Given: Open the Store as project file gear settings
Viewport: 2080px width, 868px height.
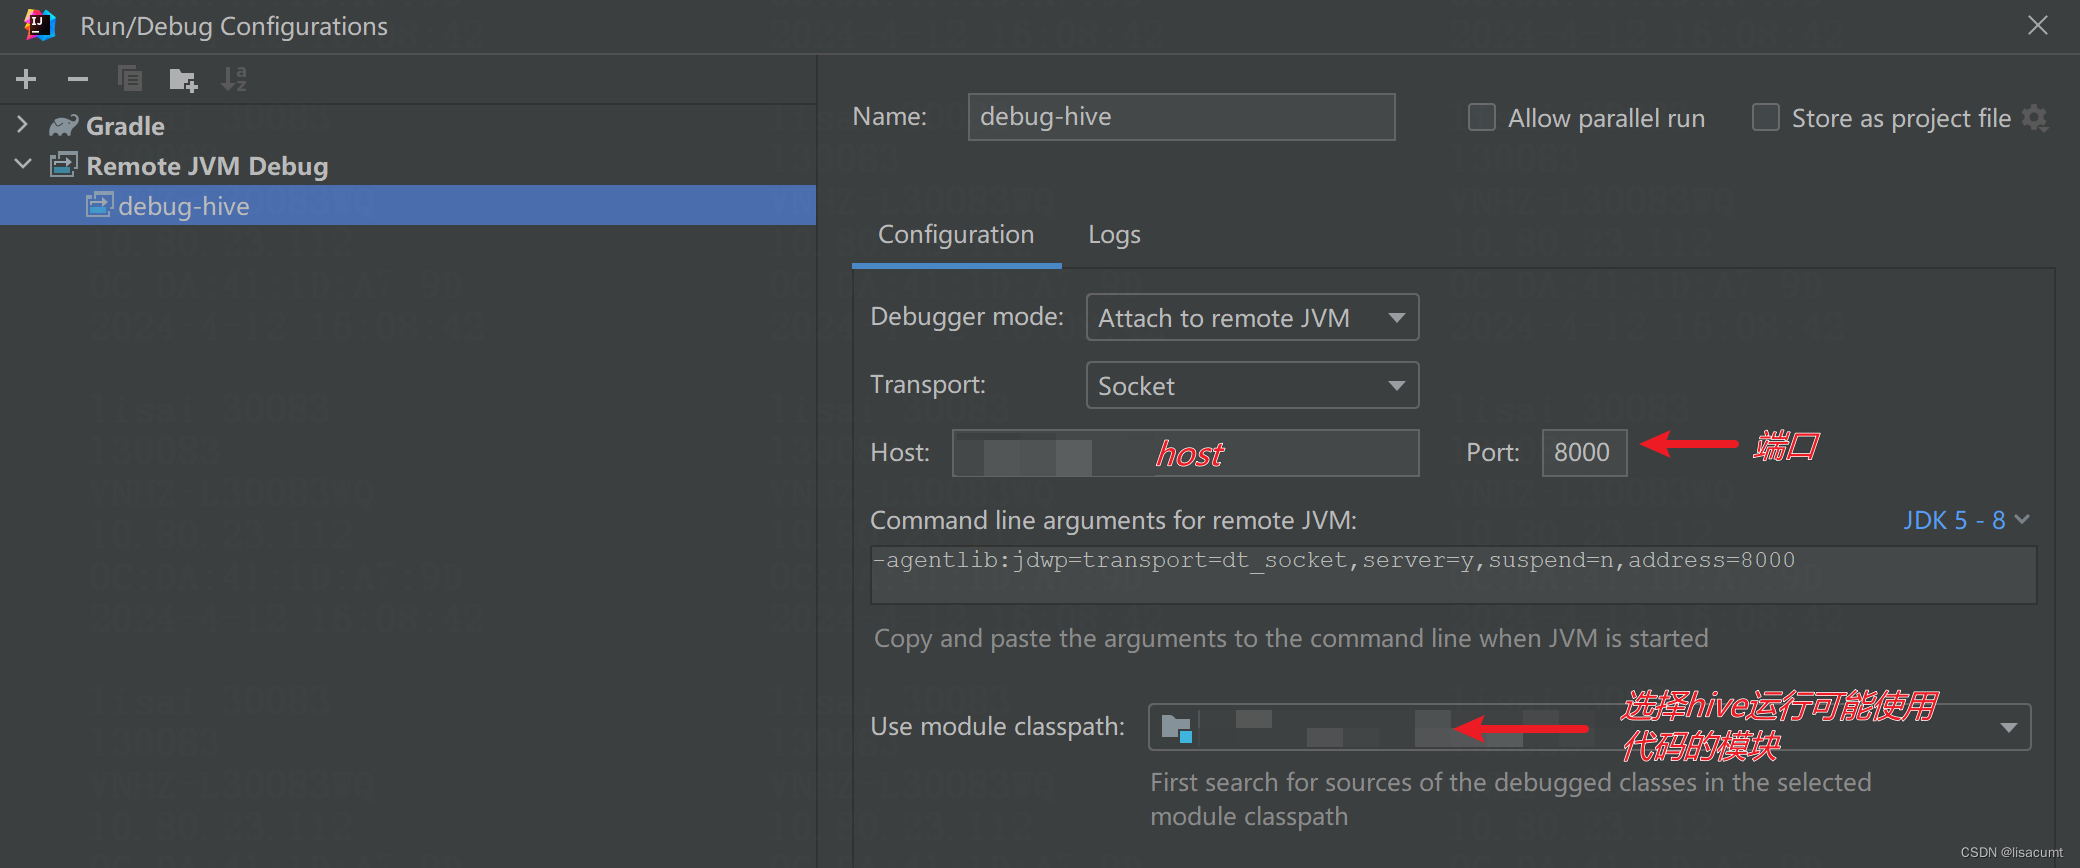Looking at the screenshot, I should [2034, 118].
